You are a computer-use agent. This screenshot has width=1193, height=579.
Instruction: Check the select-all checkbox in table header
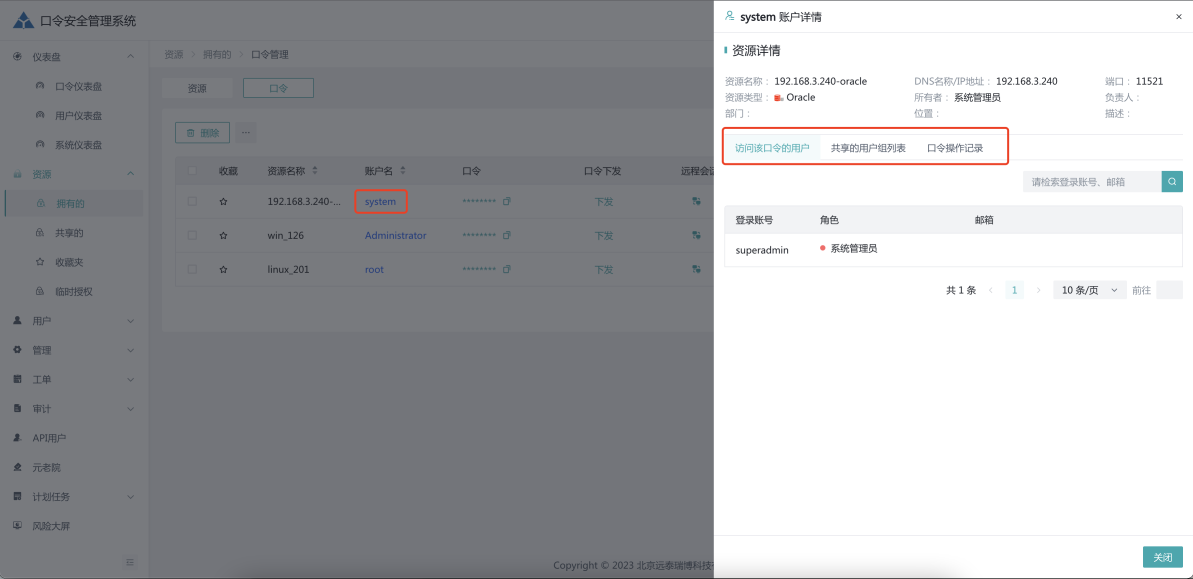pos(192,171)
